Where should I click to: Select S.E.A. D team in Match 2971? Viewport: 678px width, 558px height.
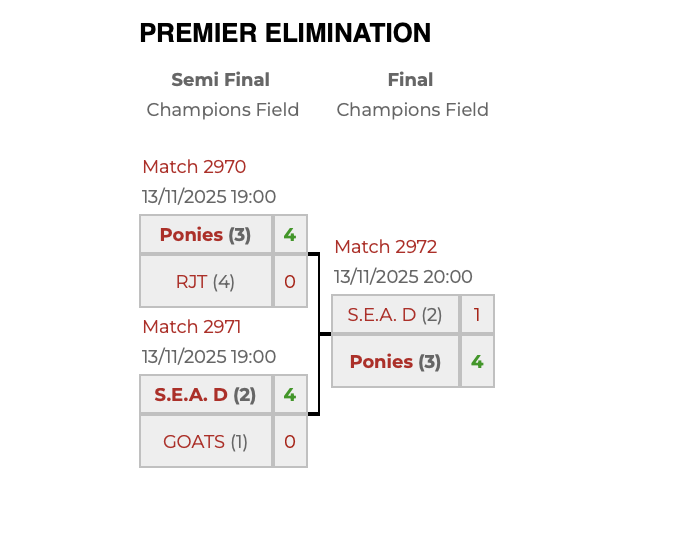[x=191, y=395]
